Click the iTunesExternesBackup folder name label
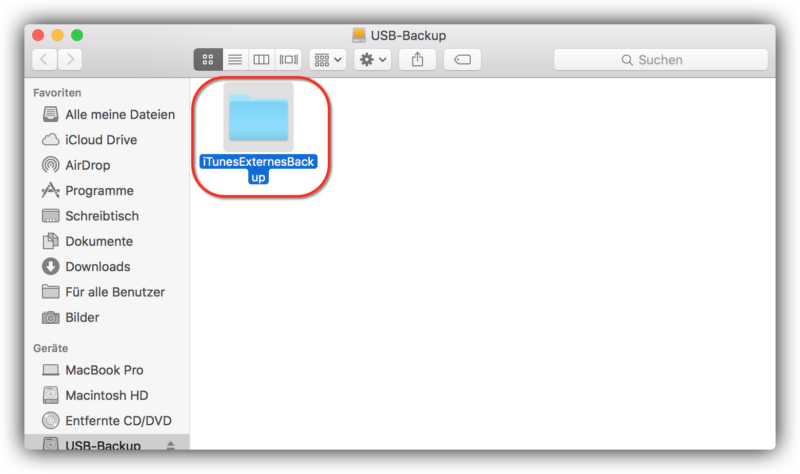 258,169
